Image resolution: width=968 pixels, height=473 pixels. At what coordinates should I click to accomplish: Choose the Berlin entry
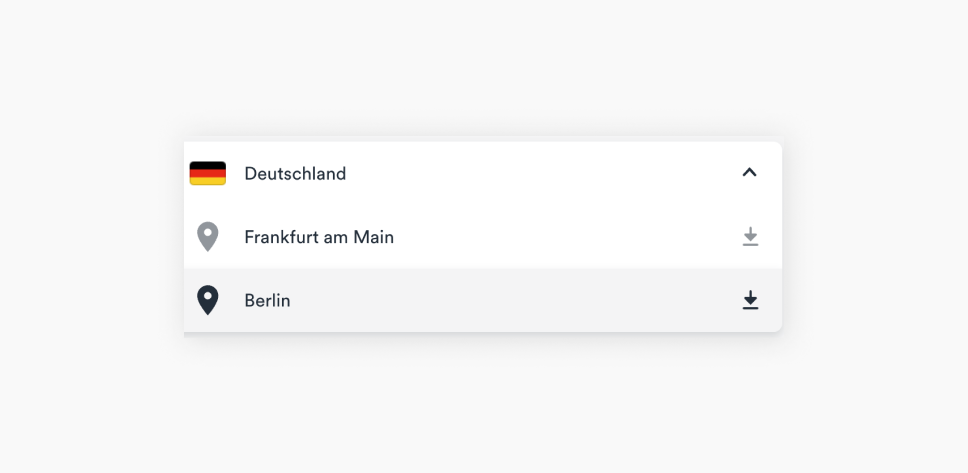click(483, 300)
